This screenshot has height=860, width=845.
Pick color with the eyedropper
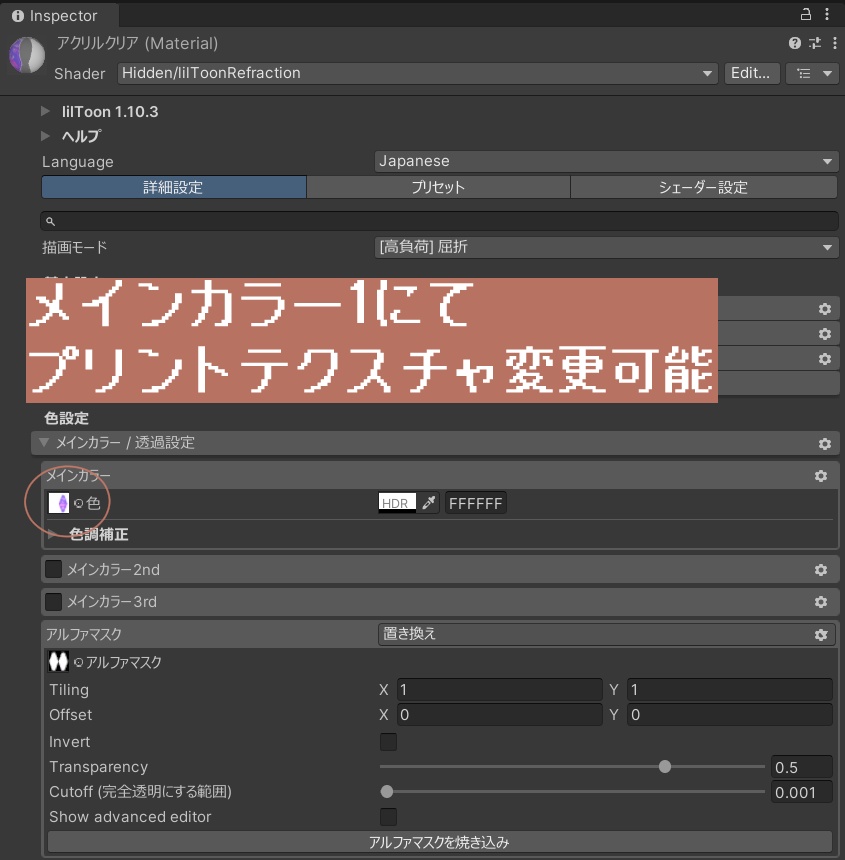(428, 503)
